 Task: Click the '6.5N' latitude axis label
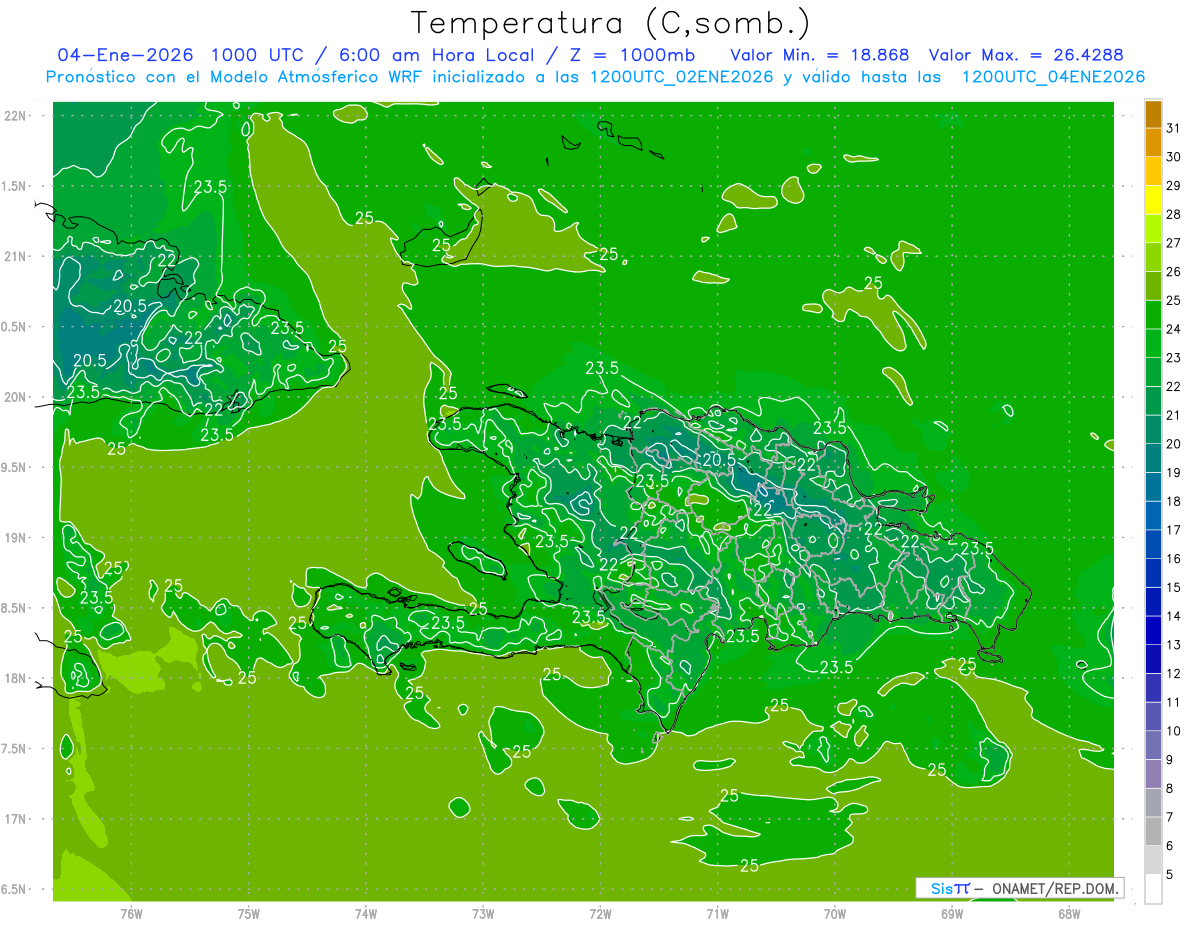15,889
